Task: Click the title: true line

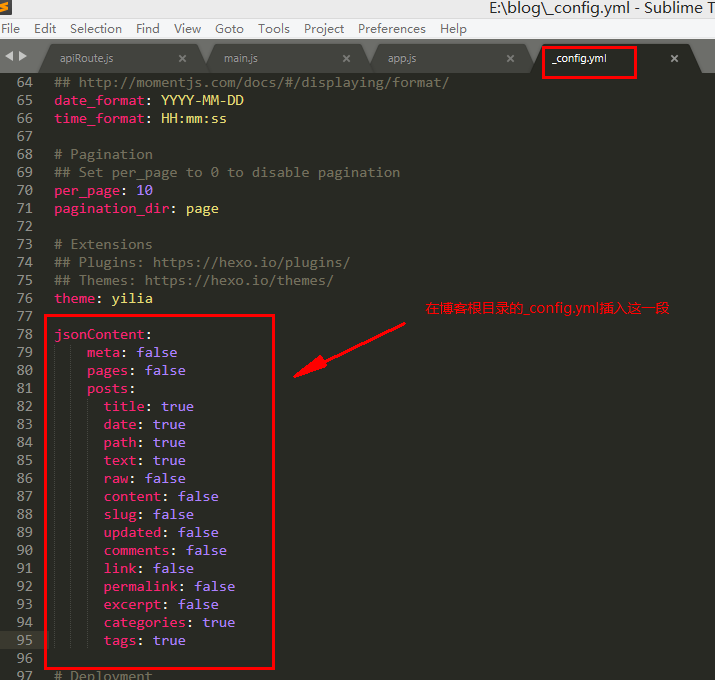Action: click(149, 406)
